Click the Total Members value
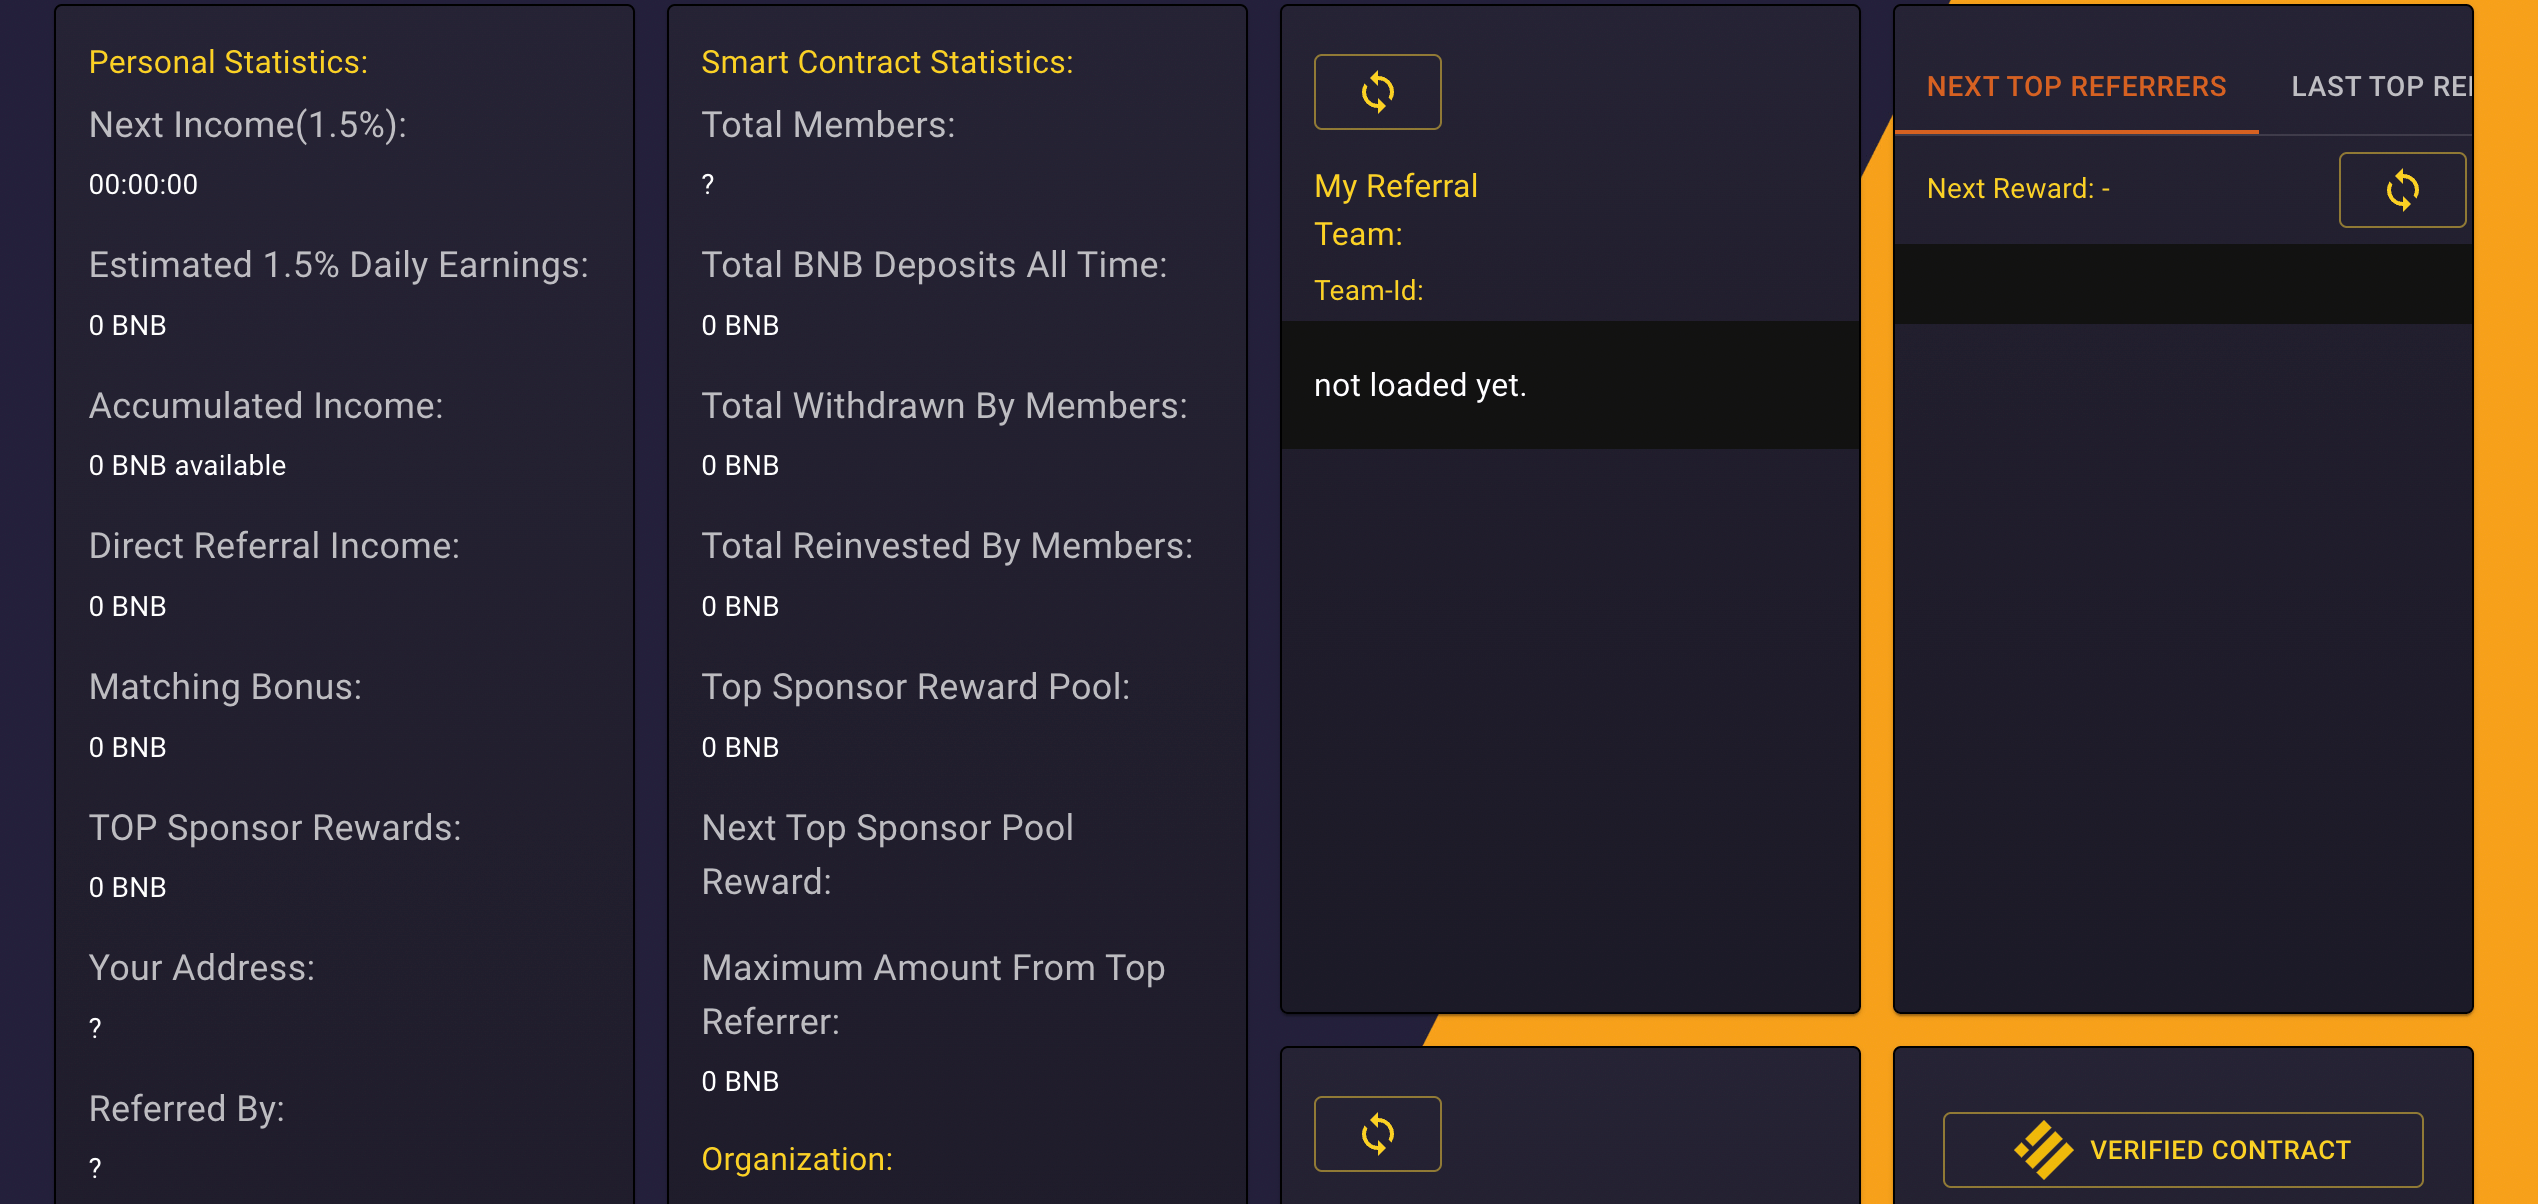The width and height of the screenshot is (2538, 1204). point(708,184)
